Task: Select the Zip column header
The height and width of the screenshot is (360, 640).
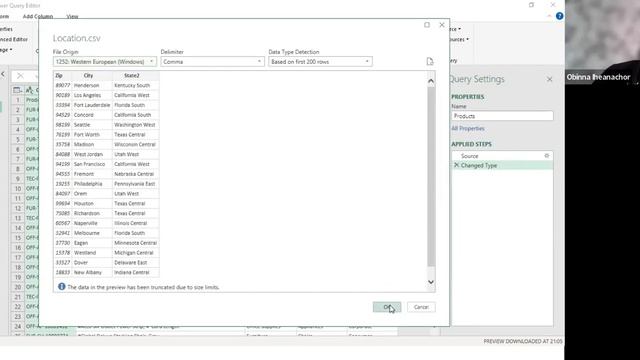Action: coord(62,76)
